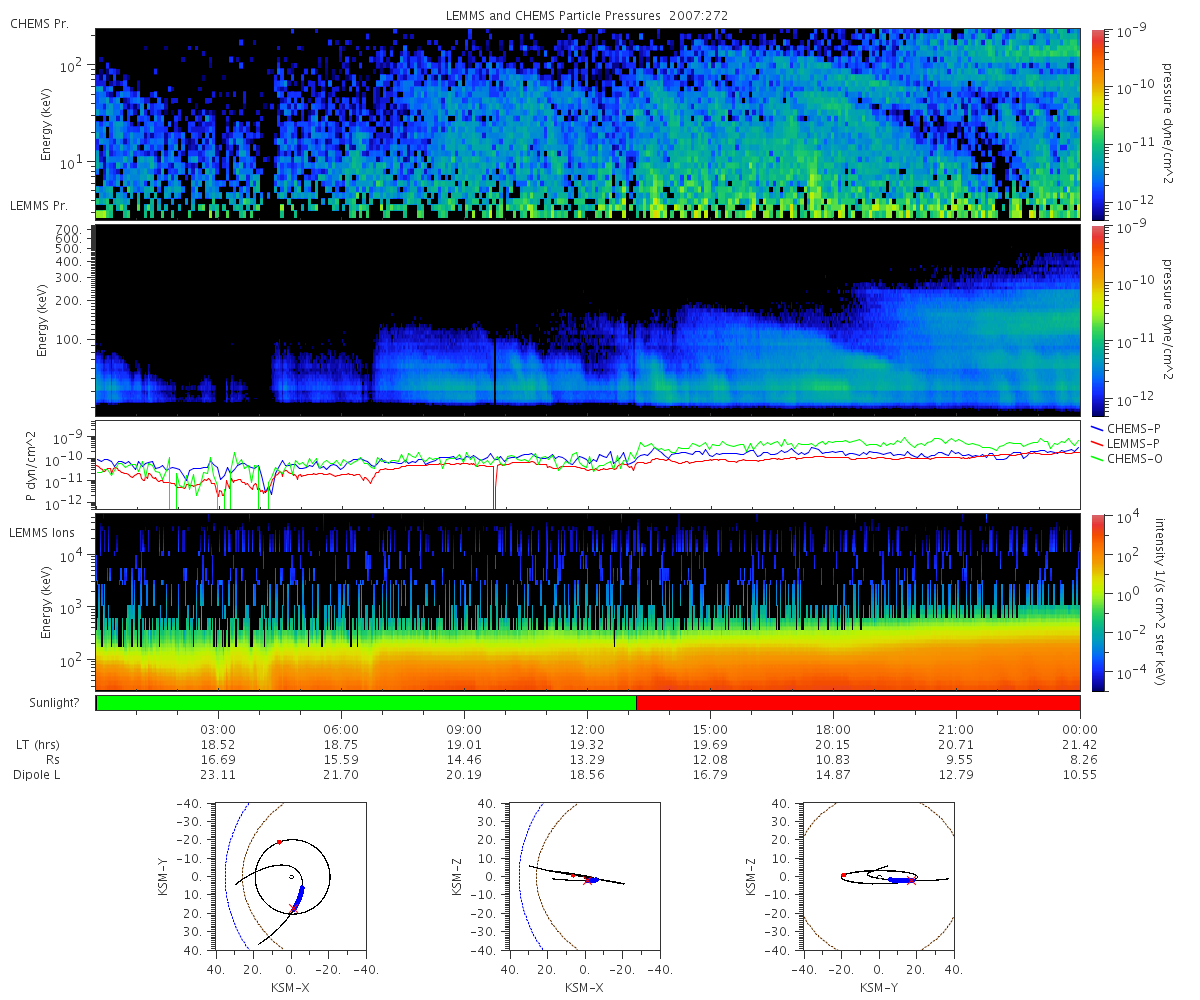Click the CHEMS-O legend entry

coord(1126,458)
